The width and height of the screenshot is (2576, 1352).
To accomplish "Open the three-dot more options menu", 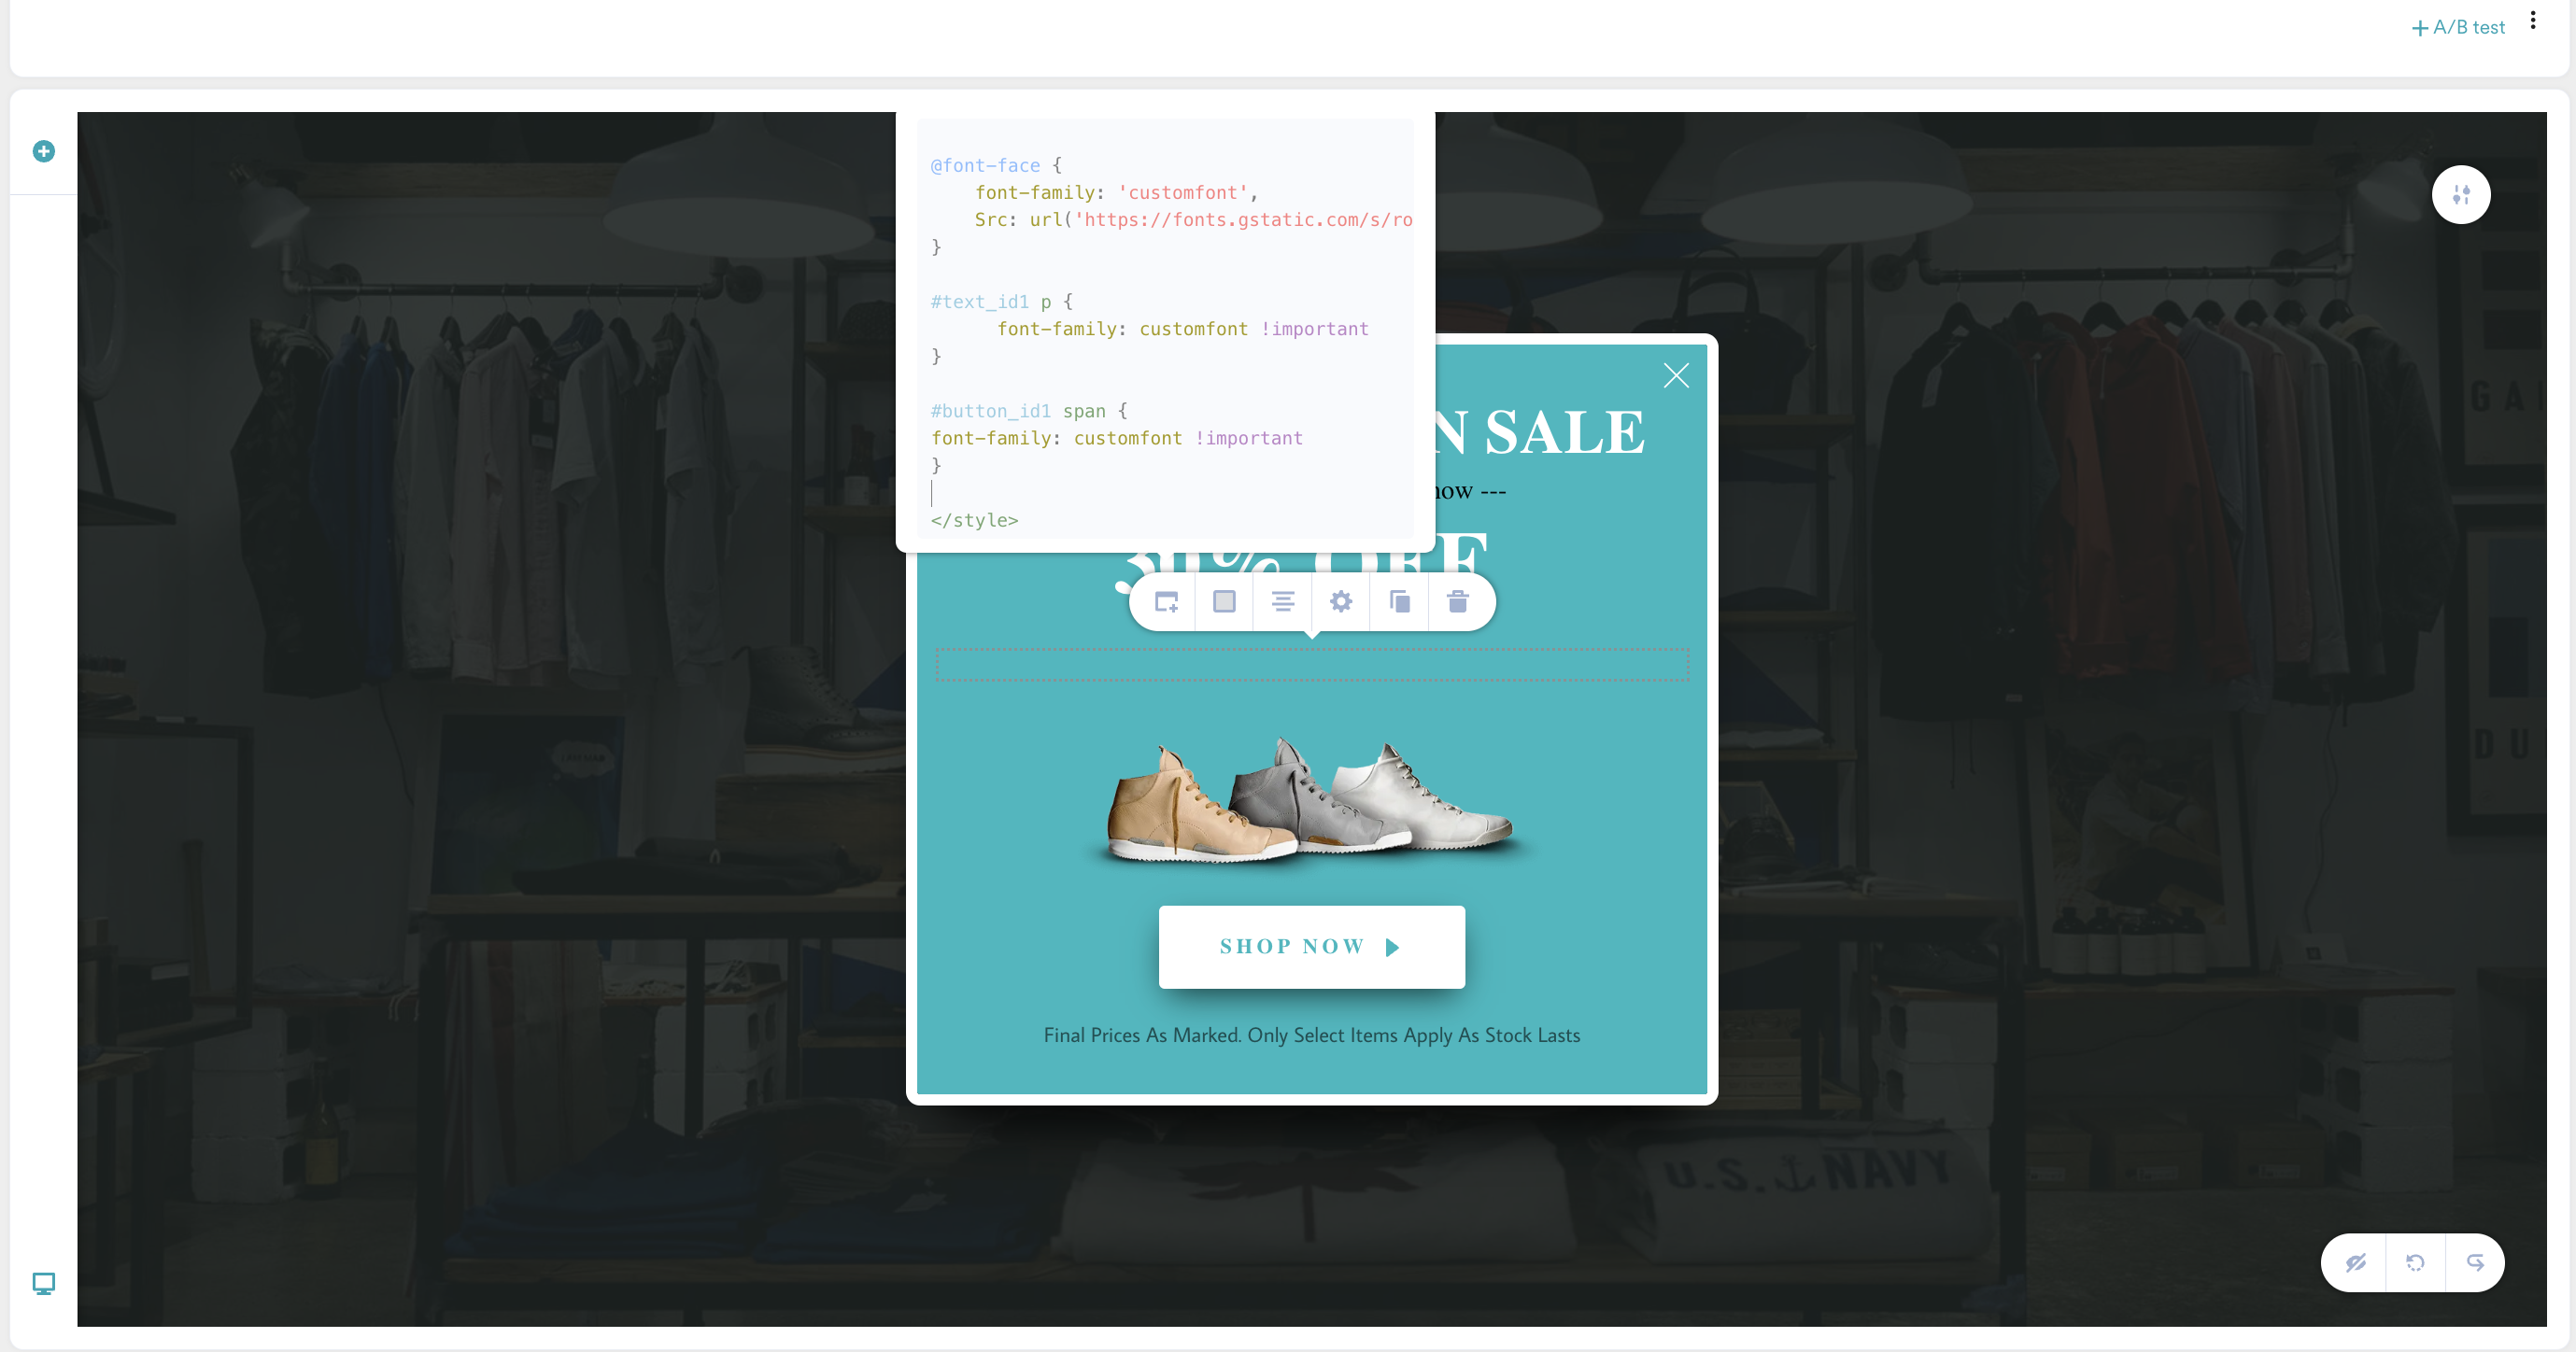I will point(2532,20).
